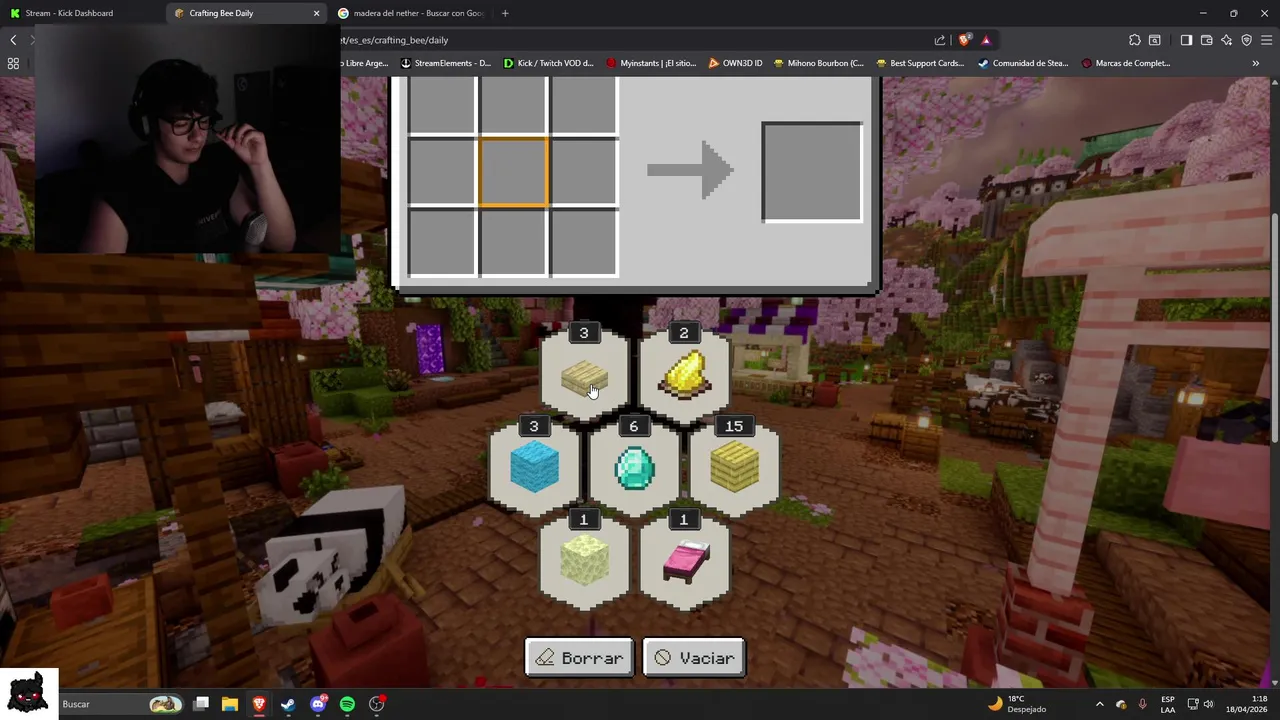
Task: Select the bottom-center crafting grid slot
Action: point(513,242)
